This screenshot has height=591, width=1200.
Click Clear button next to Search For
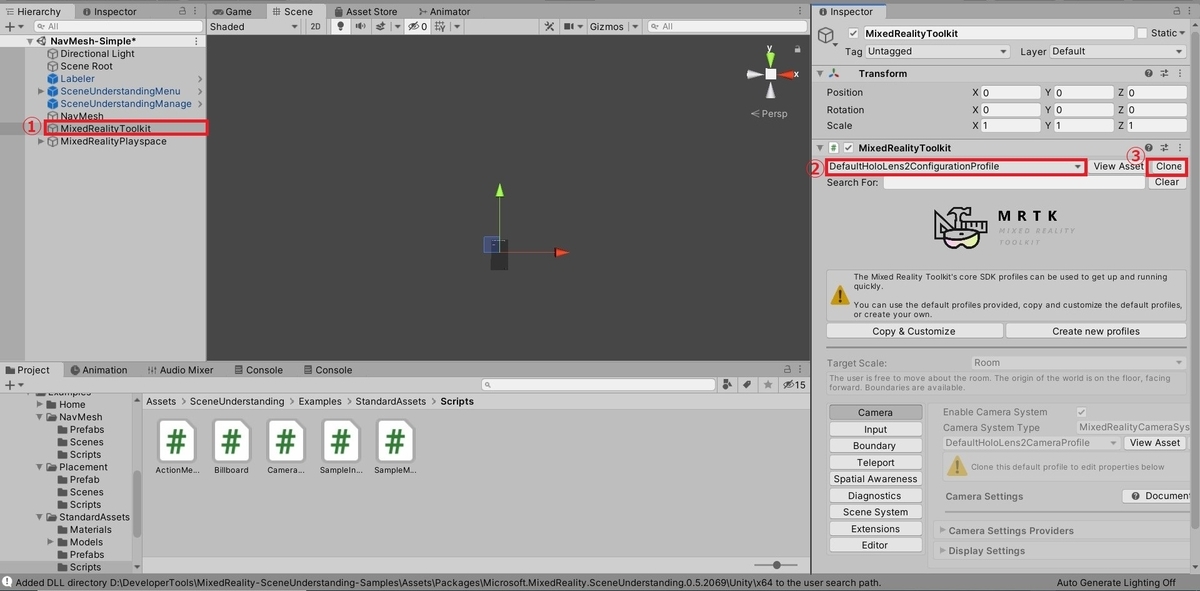pyautogui.click(x=1167, y=183)
